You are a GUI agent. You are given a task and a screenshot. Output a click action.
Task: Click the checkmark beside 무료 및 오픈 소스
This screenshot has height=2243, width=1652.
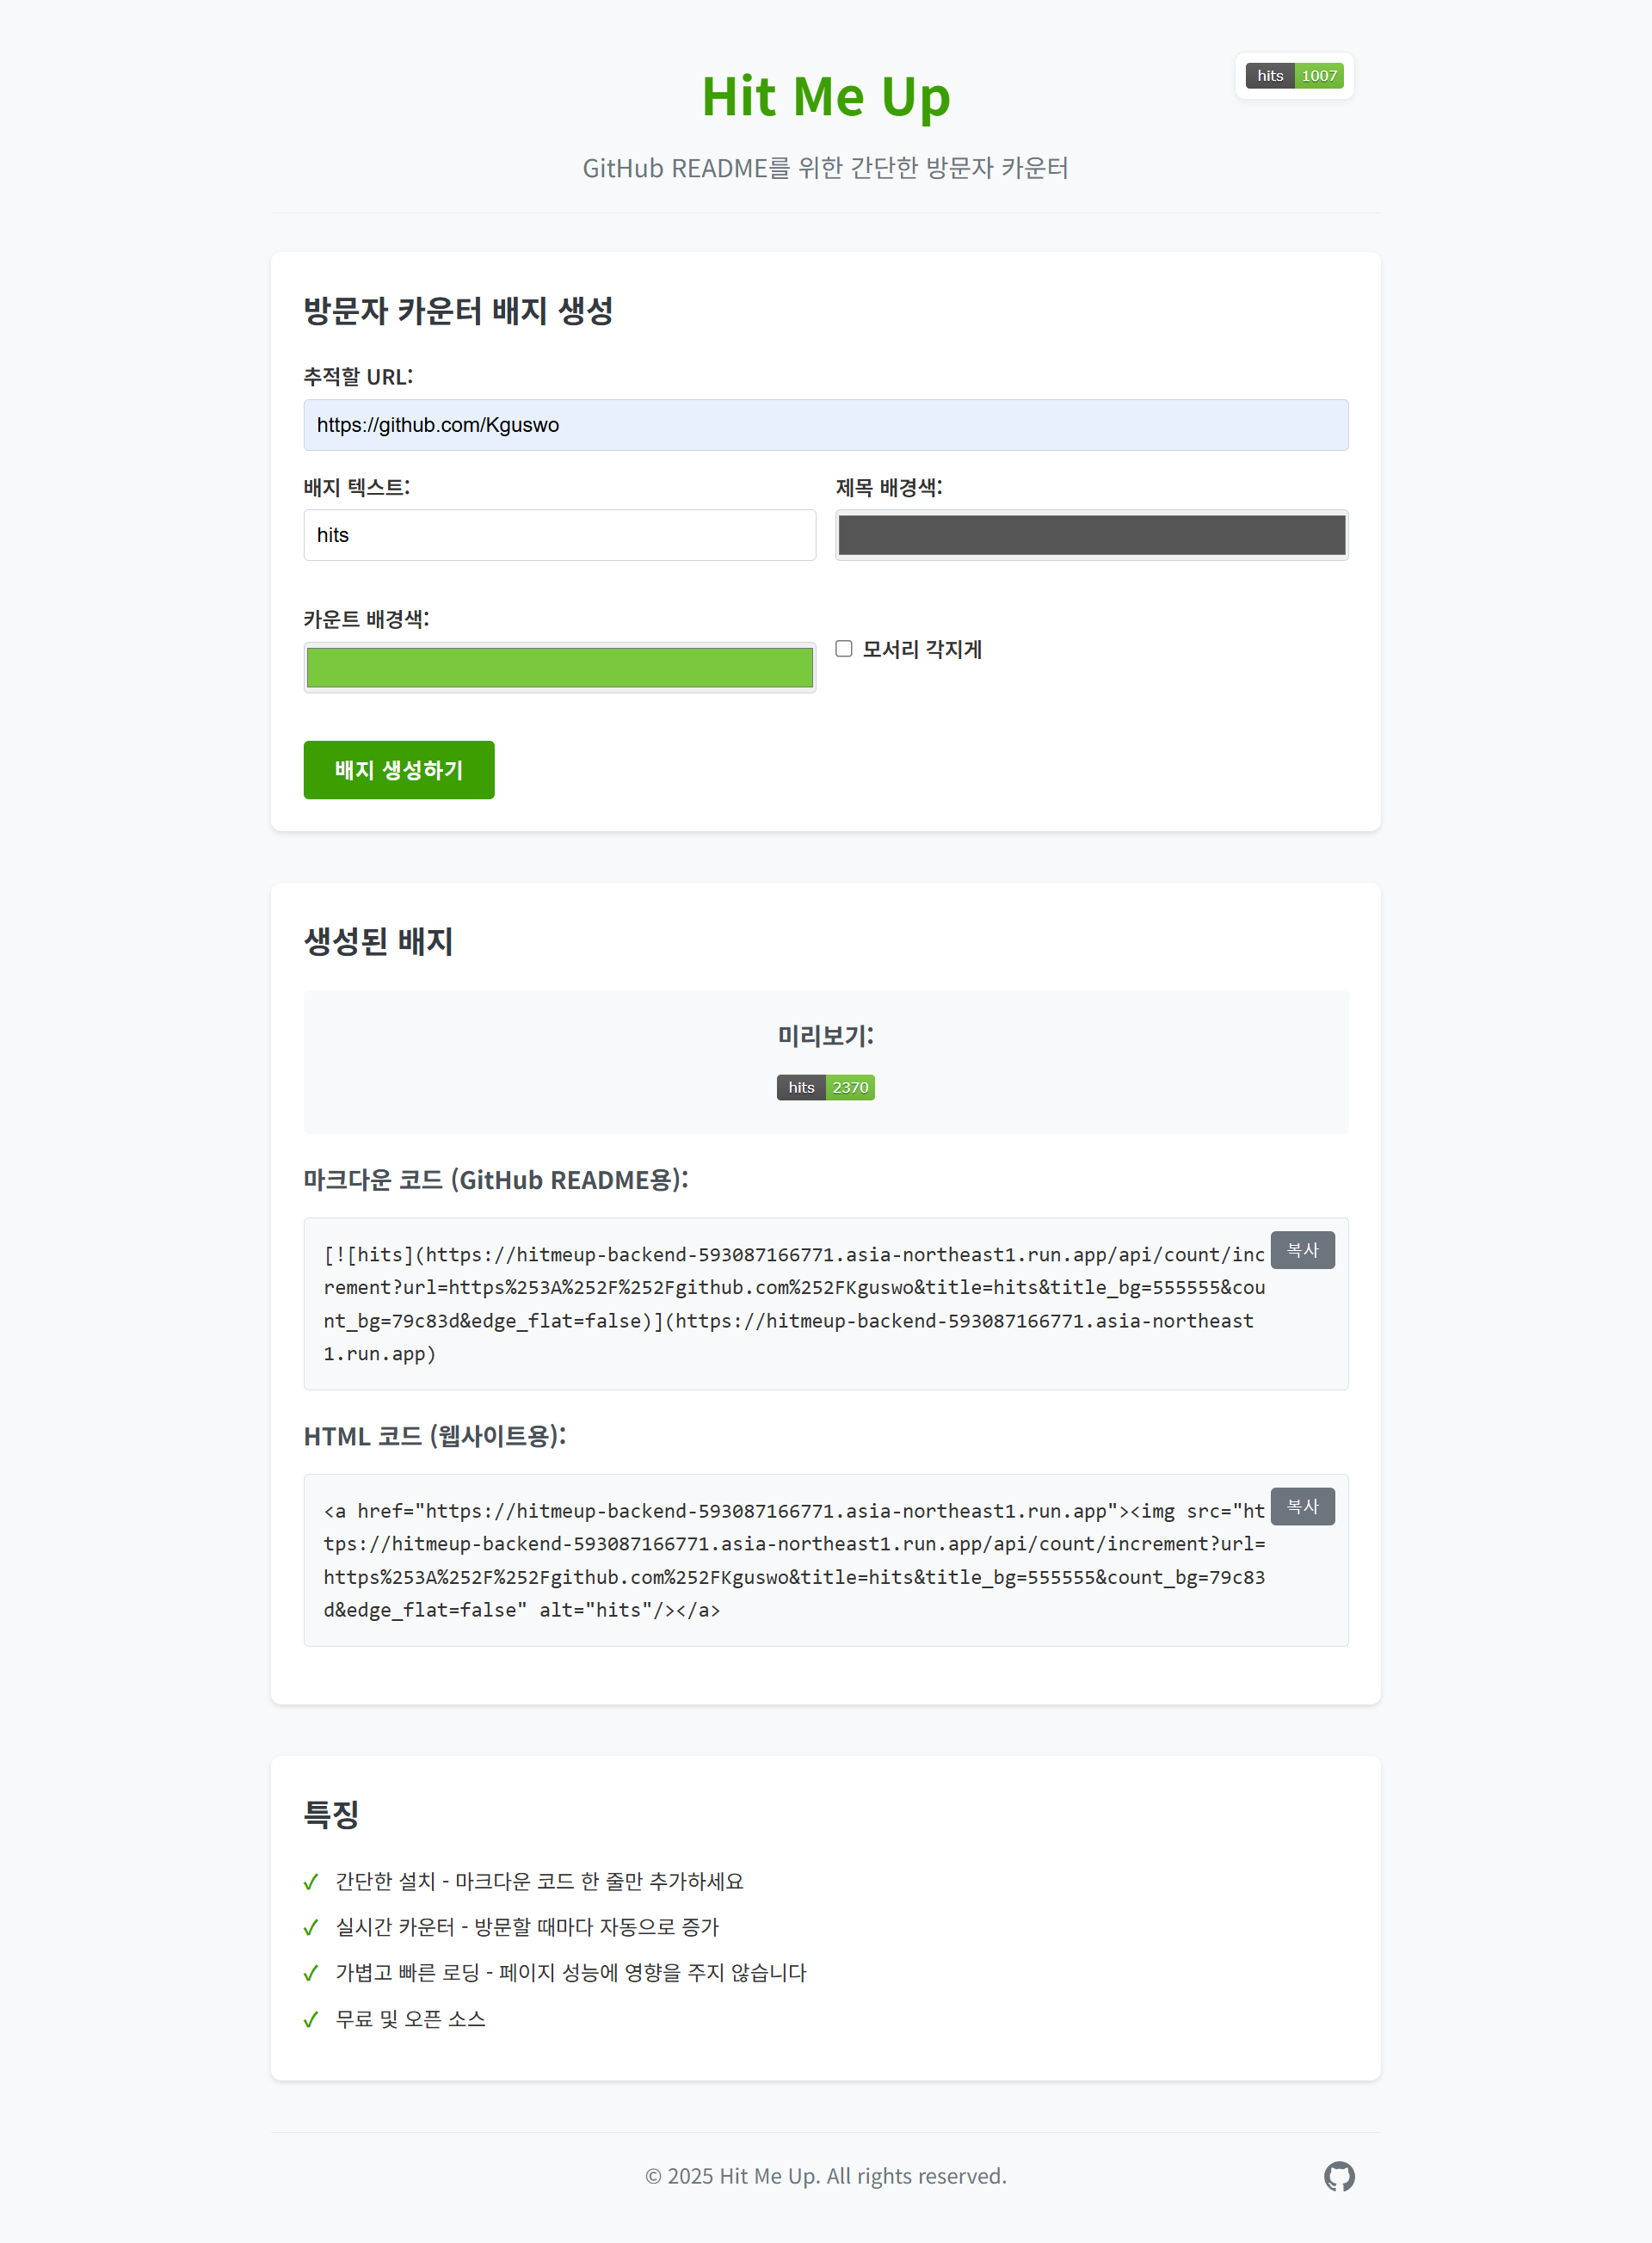point(310,2019)
